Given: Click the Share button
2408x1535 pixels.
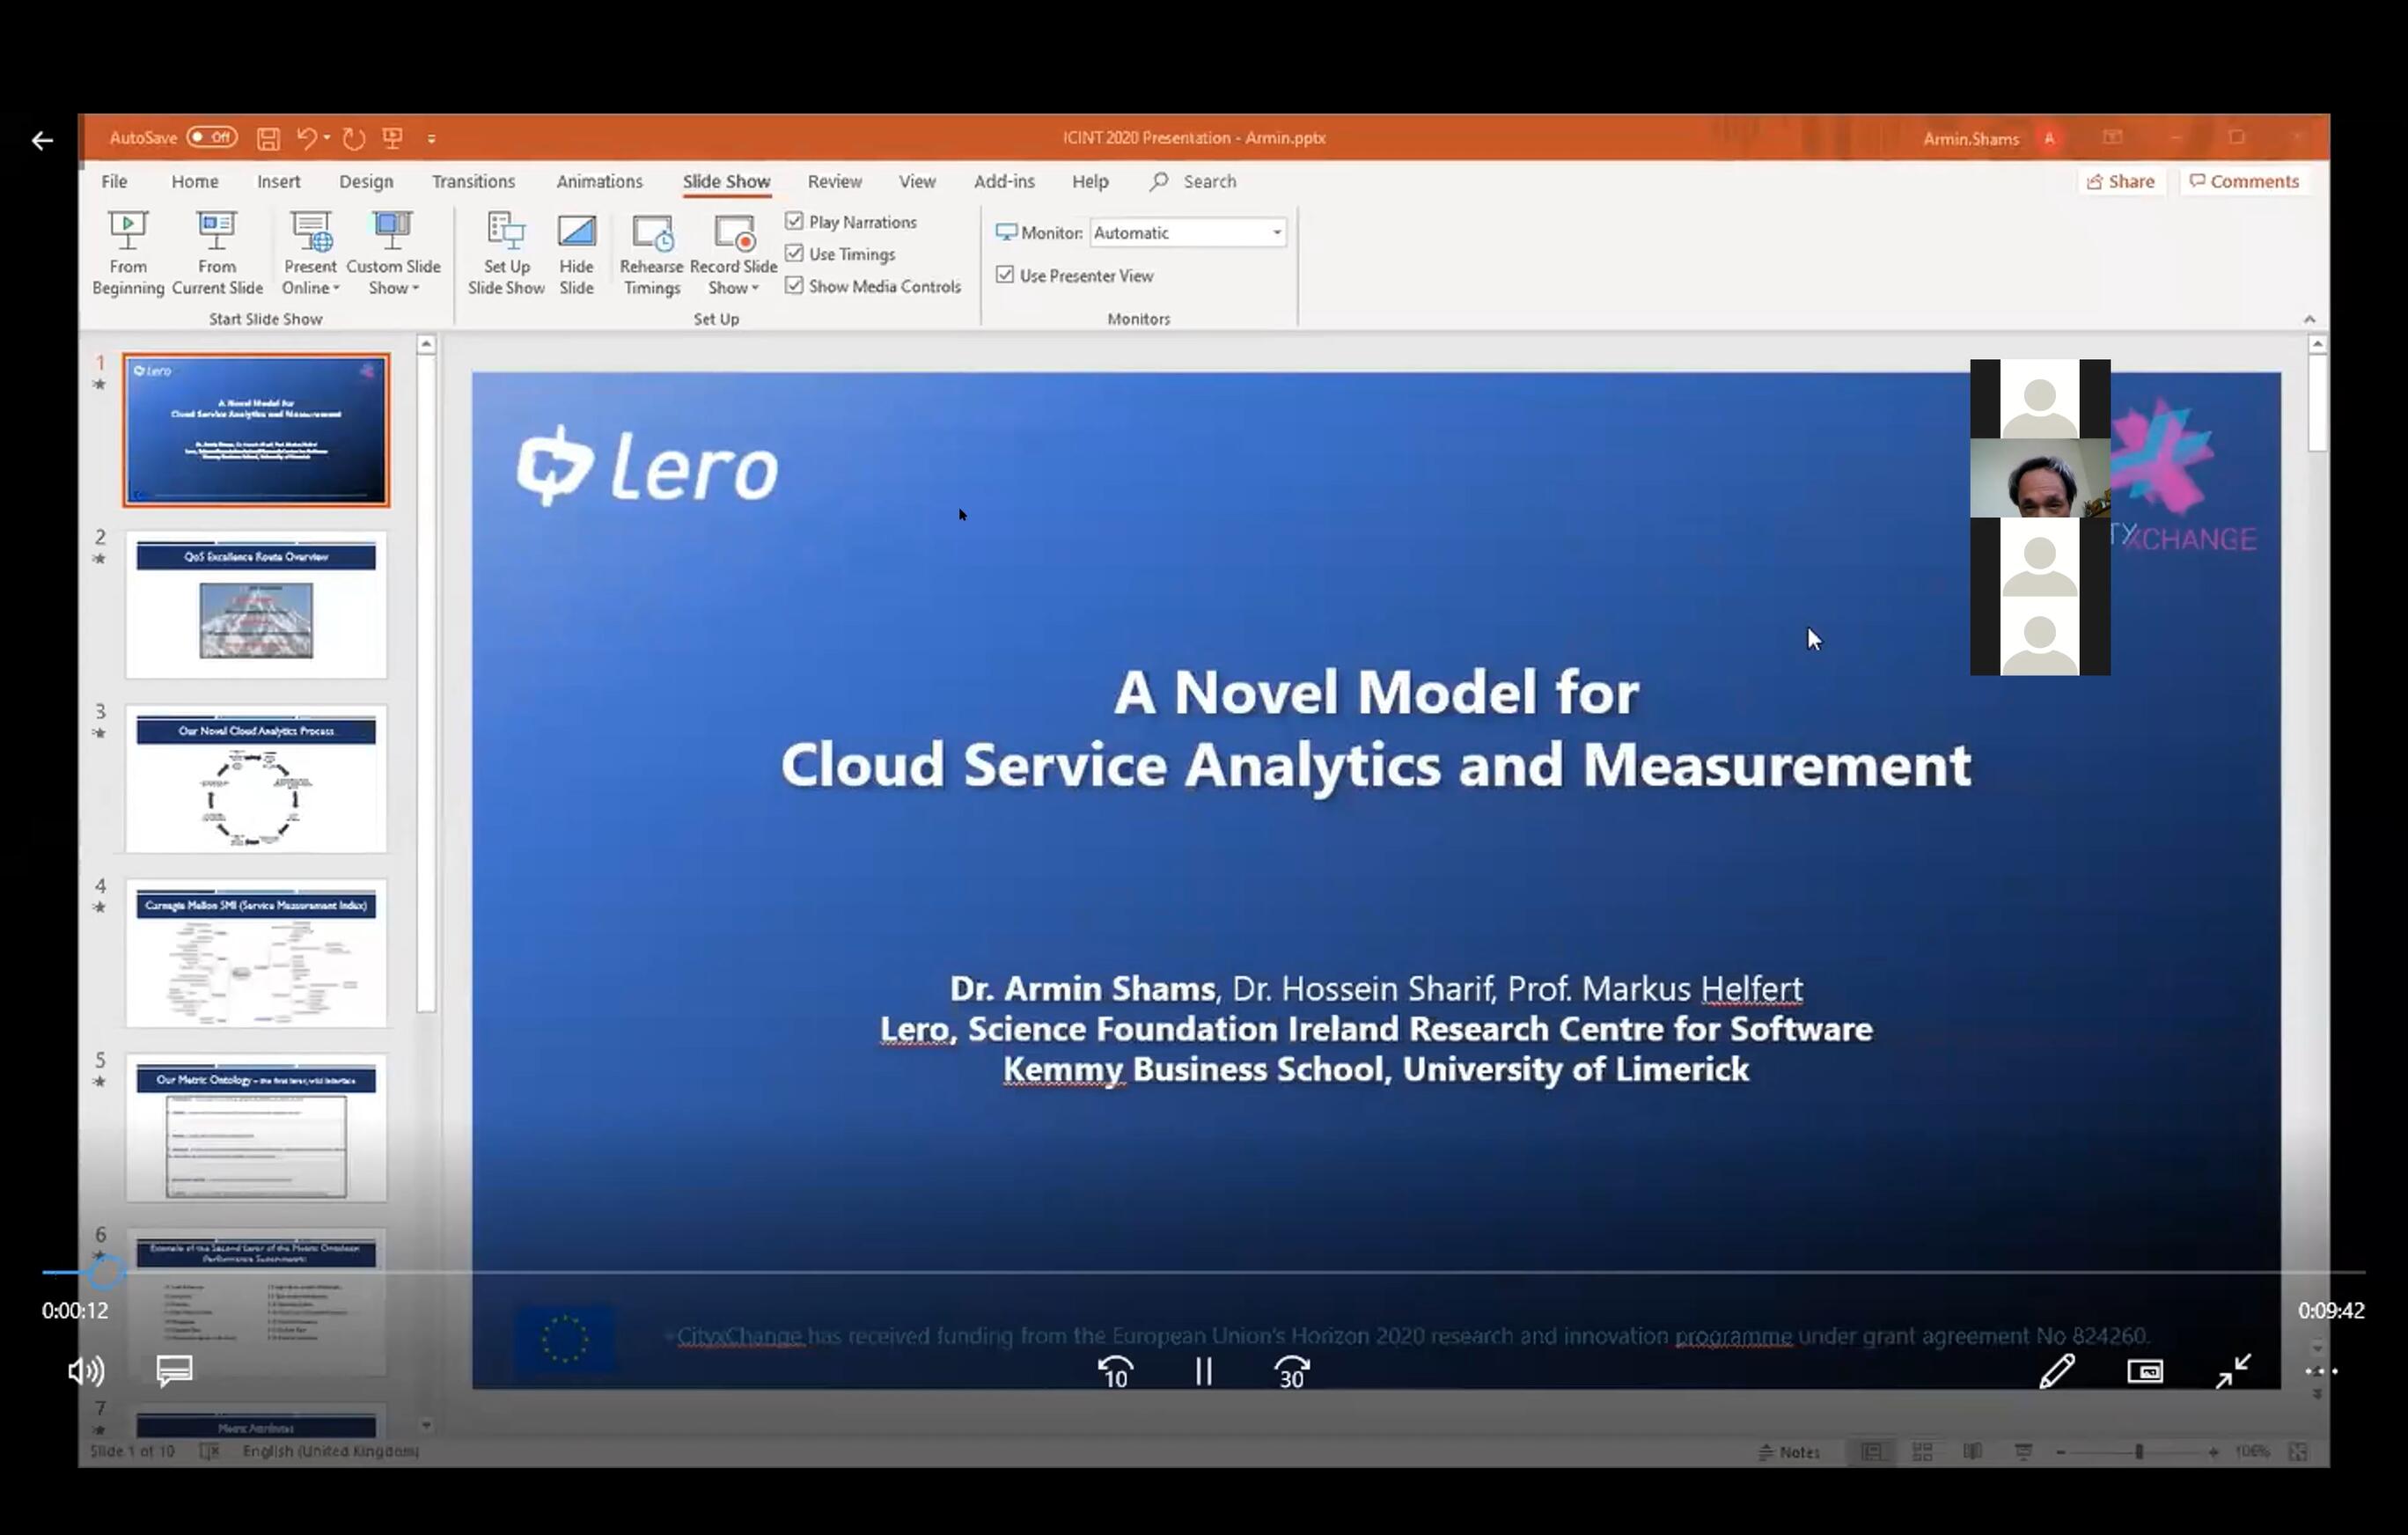Looking at the screenshot, I should point(2121,182).
